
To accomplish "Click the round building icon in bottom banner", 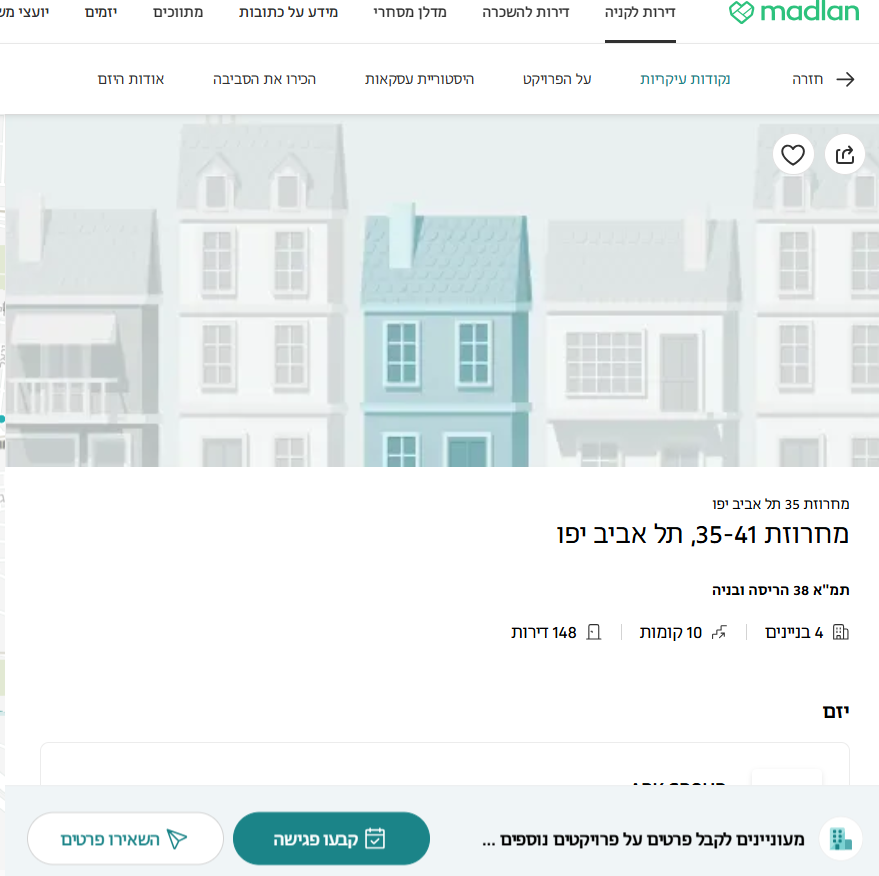I will [840, 838].
